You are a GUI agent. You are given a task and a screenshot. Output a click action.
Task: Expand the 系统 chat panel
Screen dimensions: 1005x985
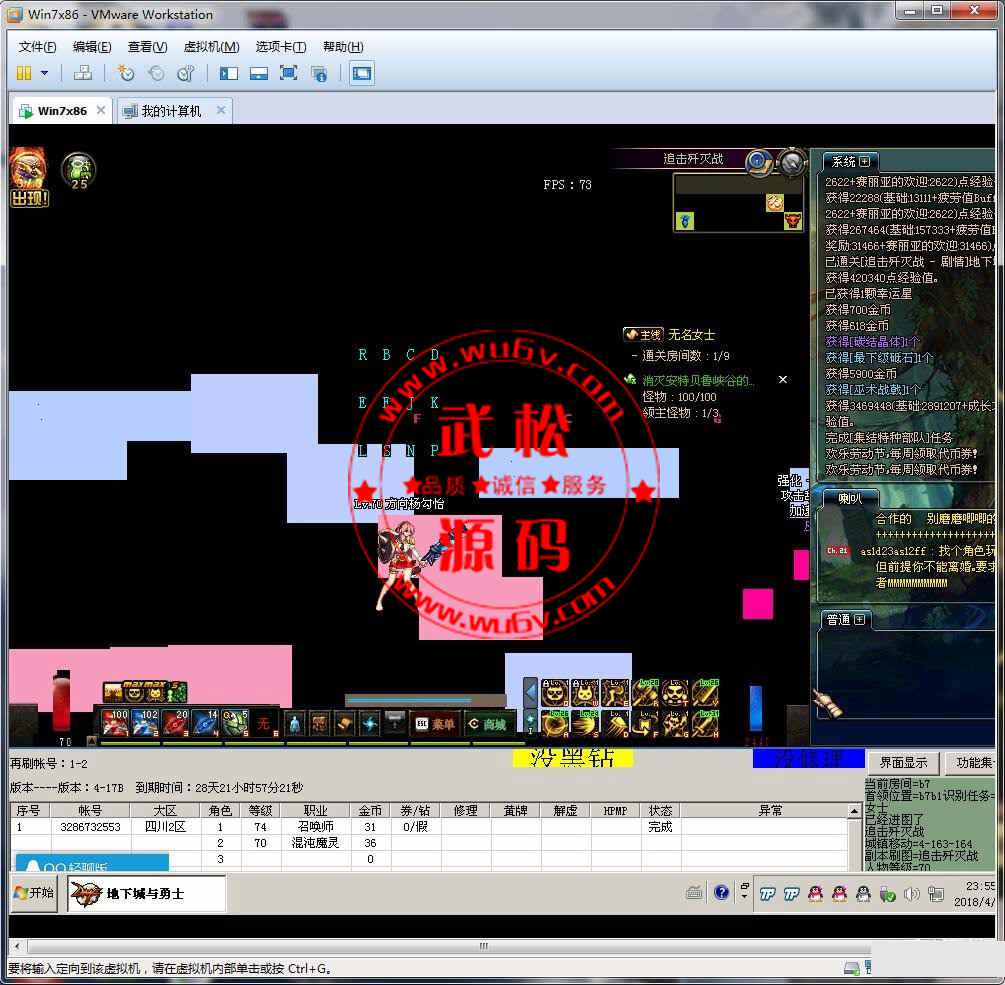point(865,161)
